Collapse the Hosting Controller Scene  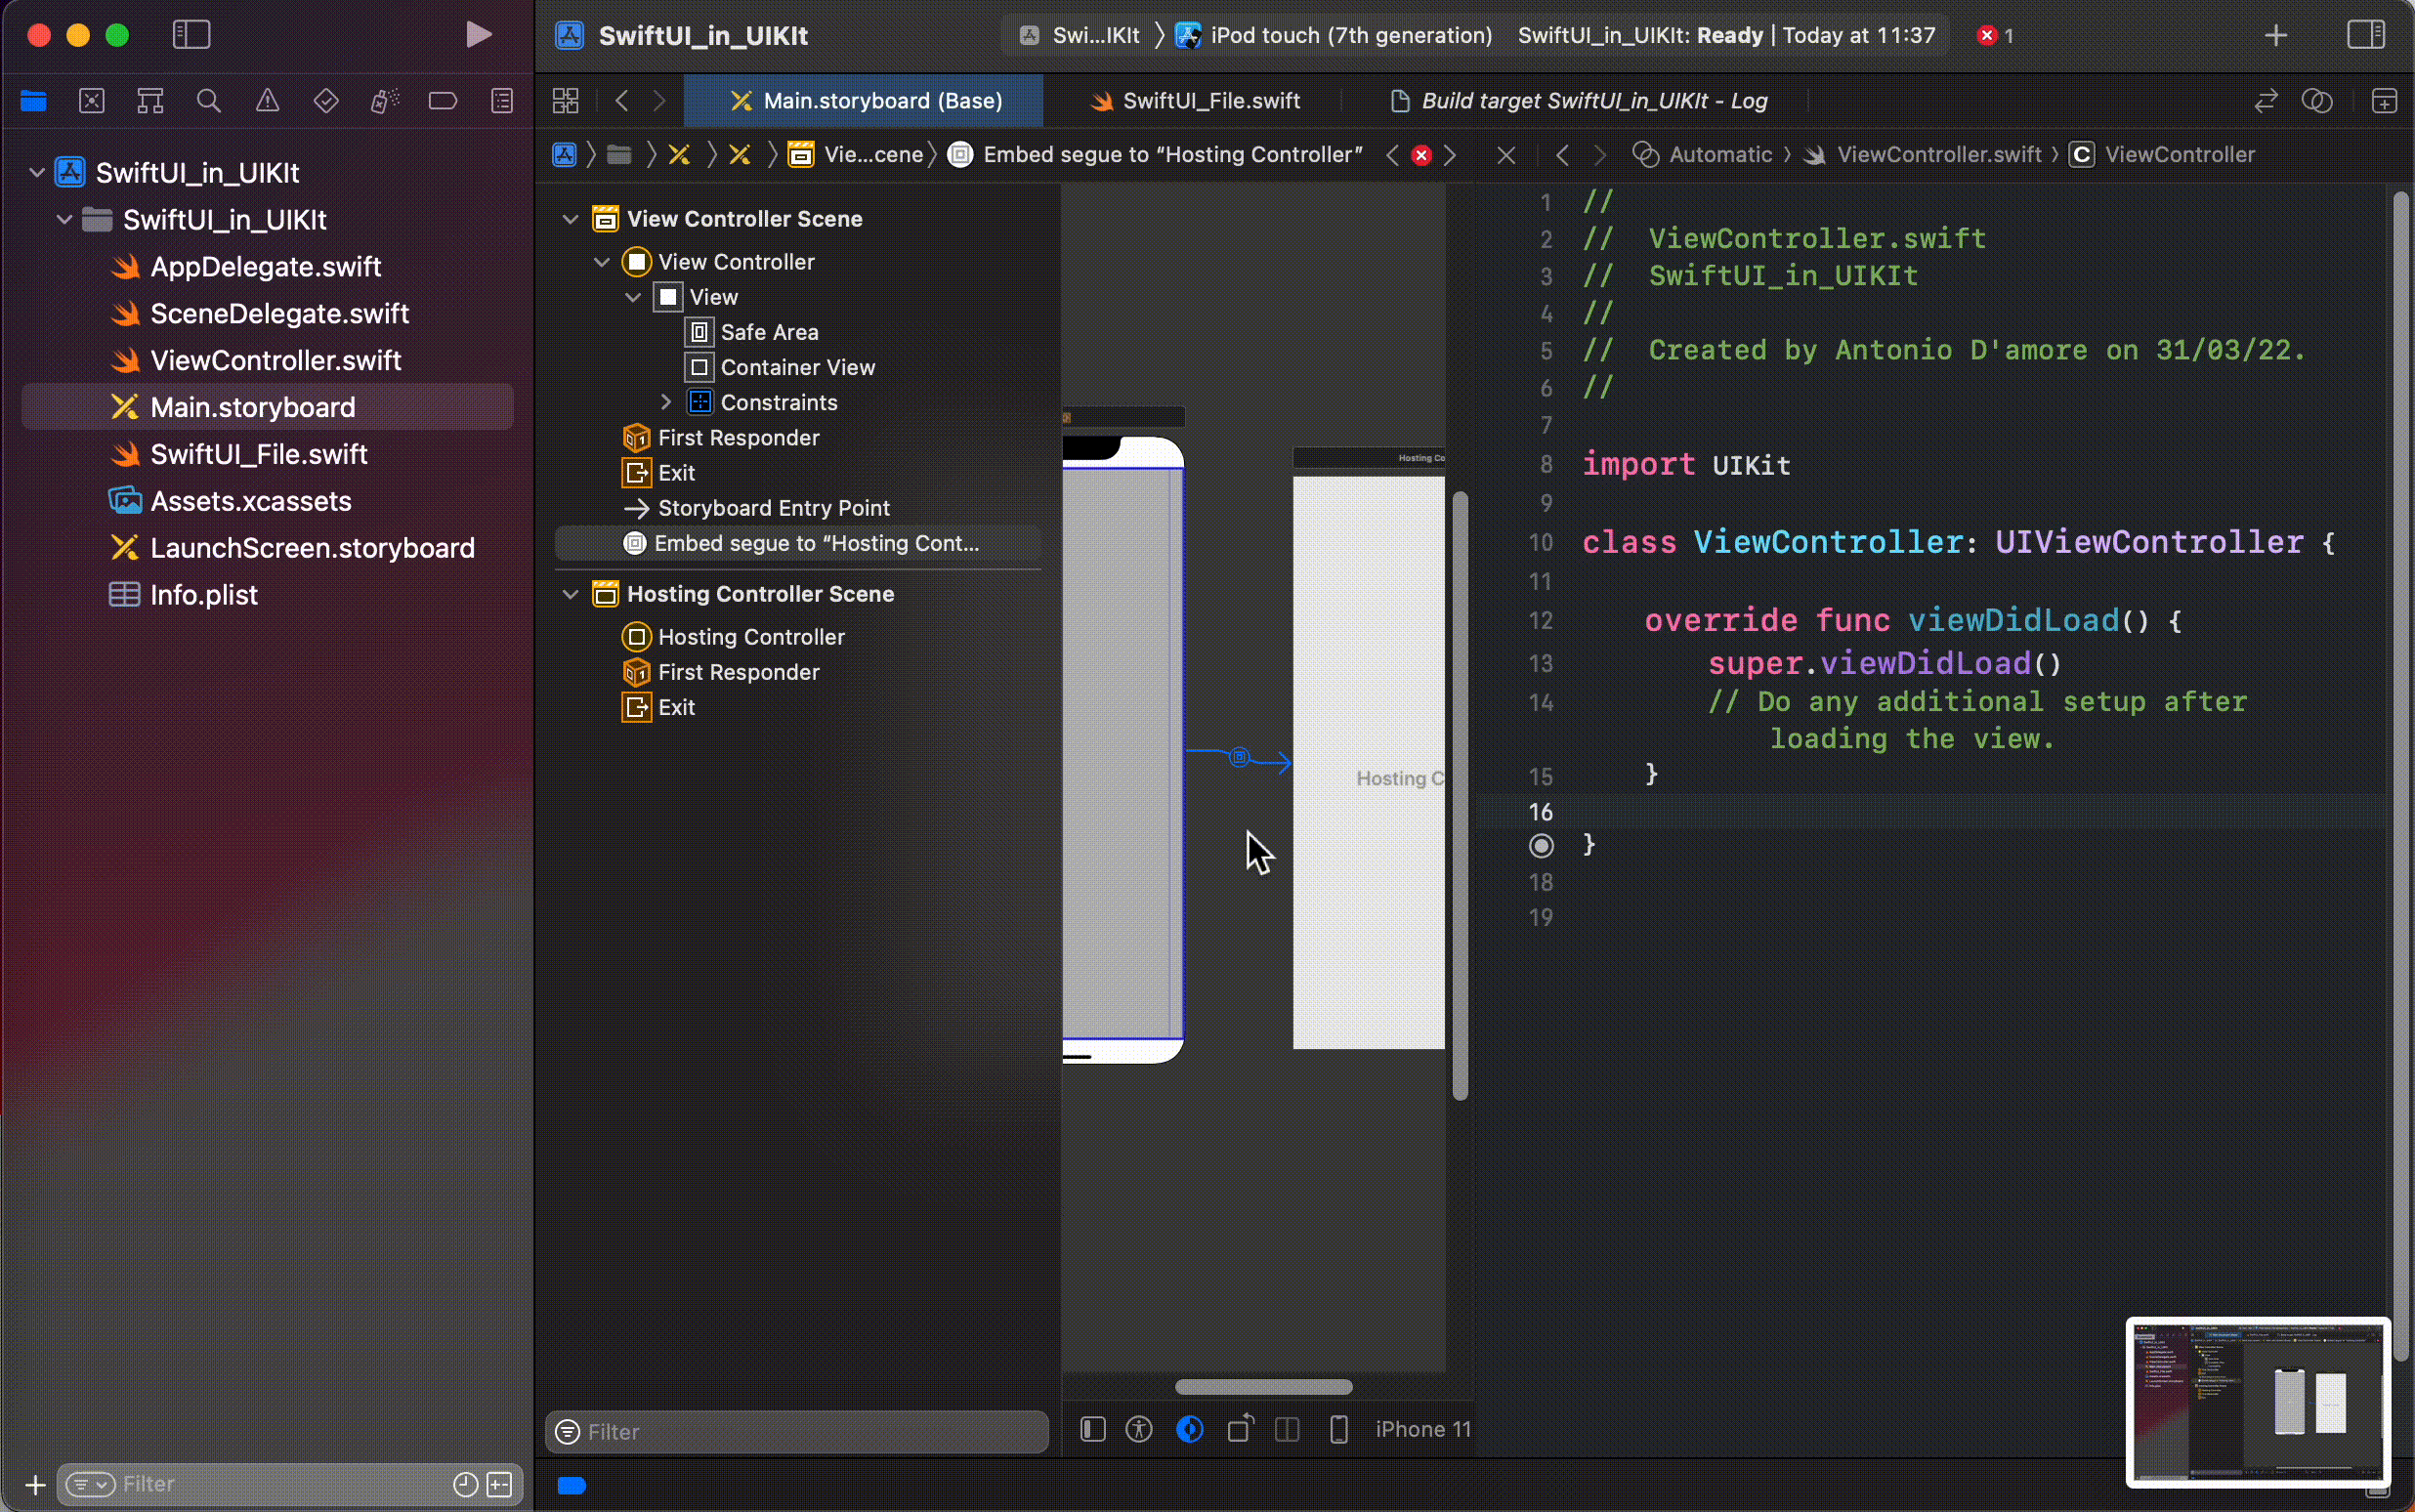coord(571,594)
